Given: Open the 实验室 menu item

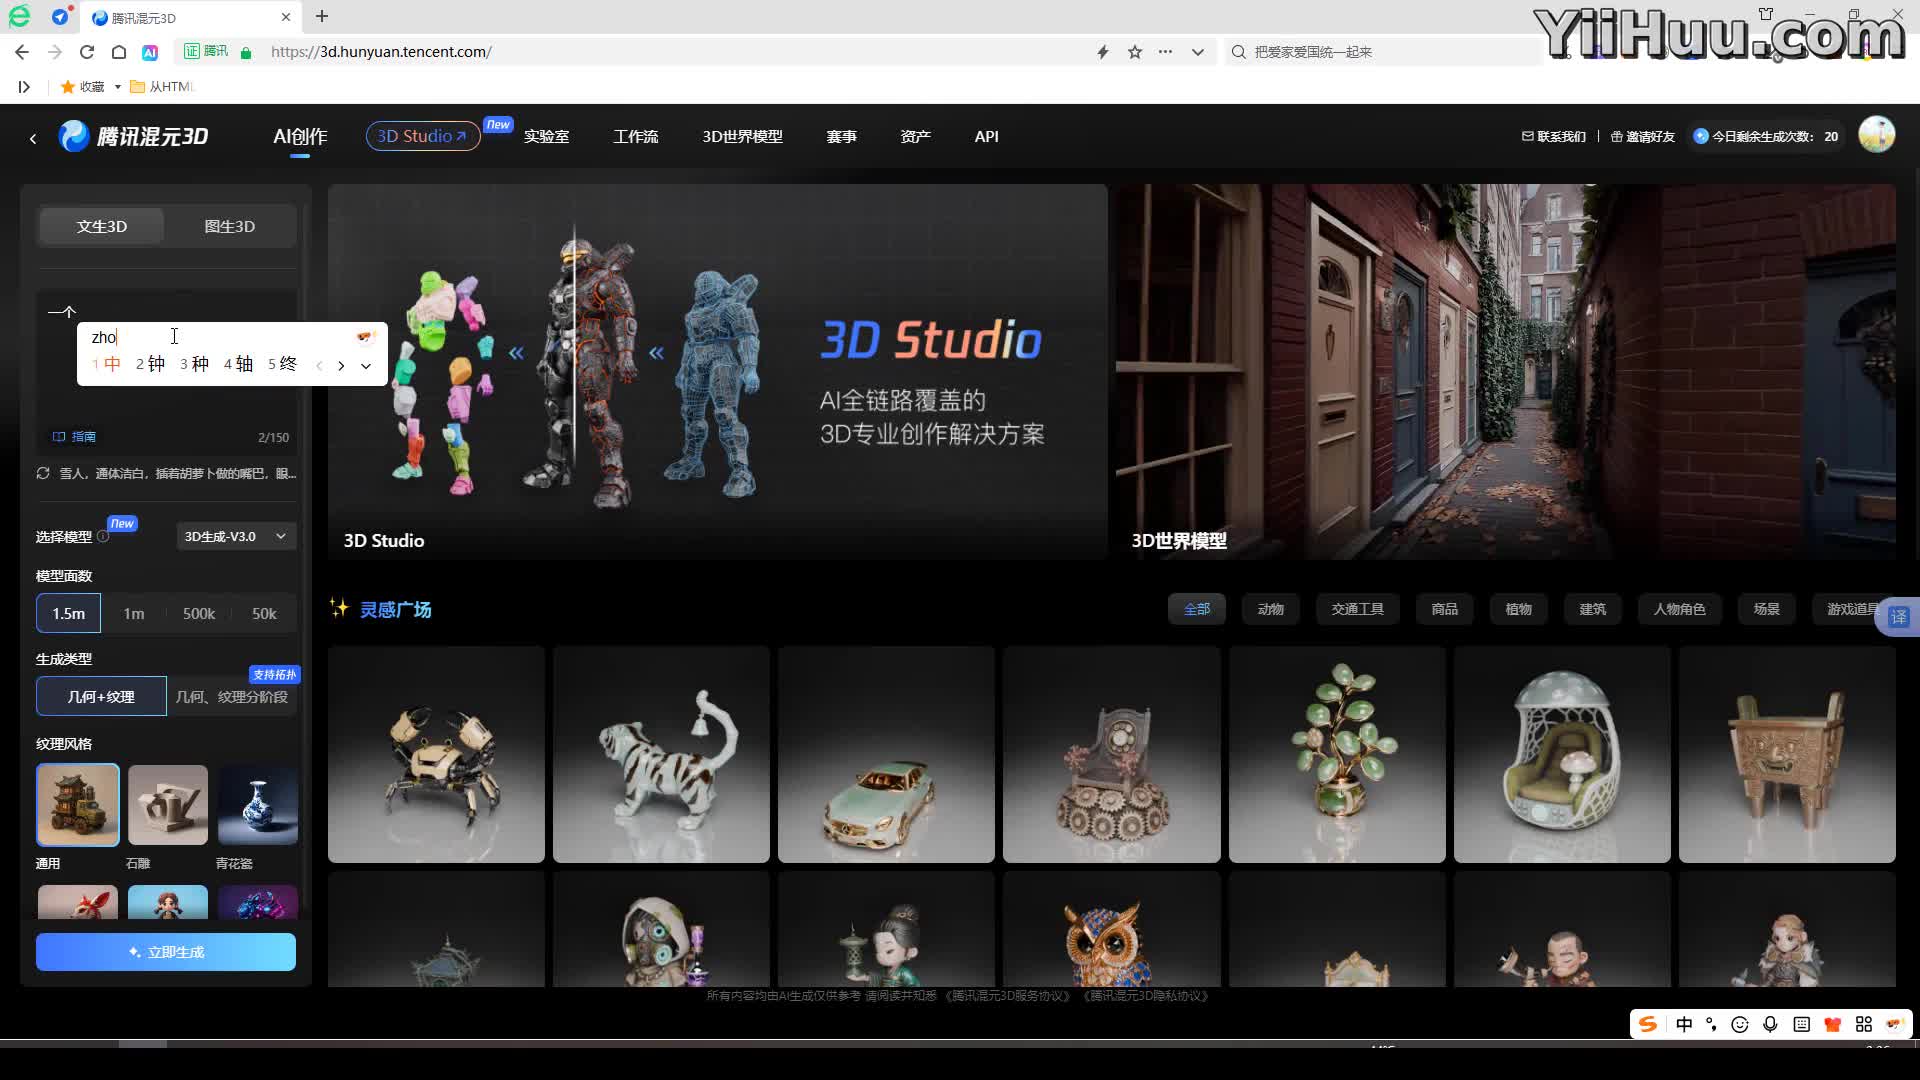Looking at the screenshot, I should tap(546, 136).
